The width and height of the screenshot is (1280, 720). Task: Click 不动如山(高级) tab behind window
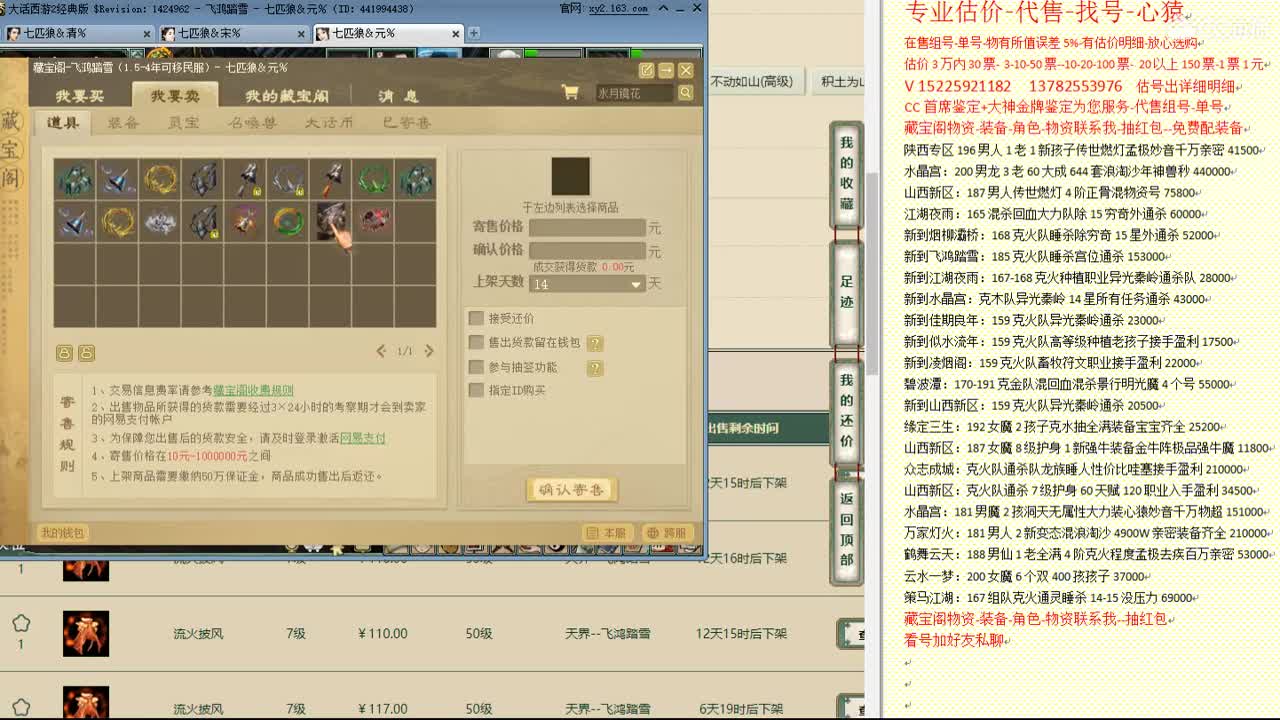[751, 82]
